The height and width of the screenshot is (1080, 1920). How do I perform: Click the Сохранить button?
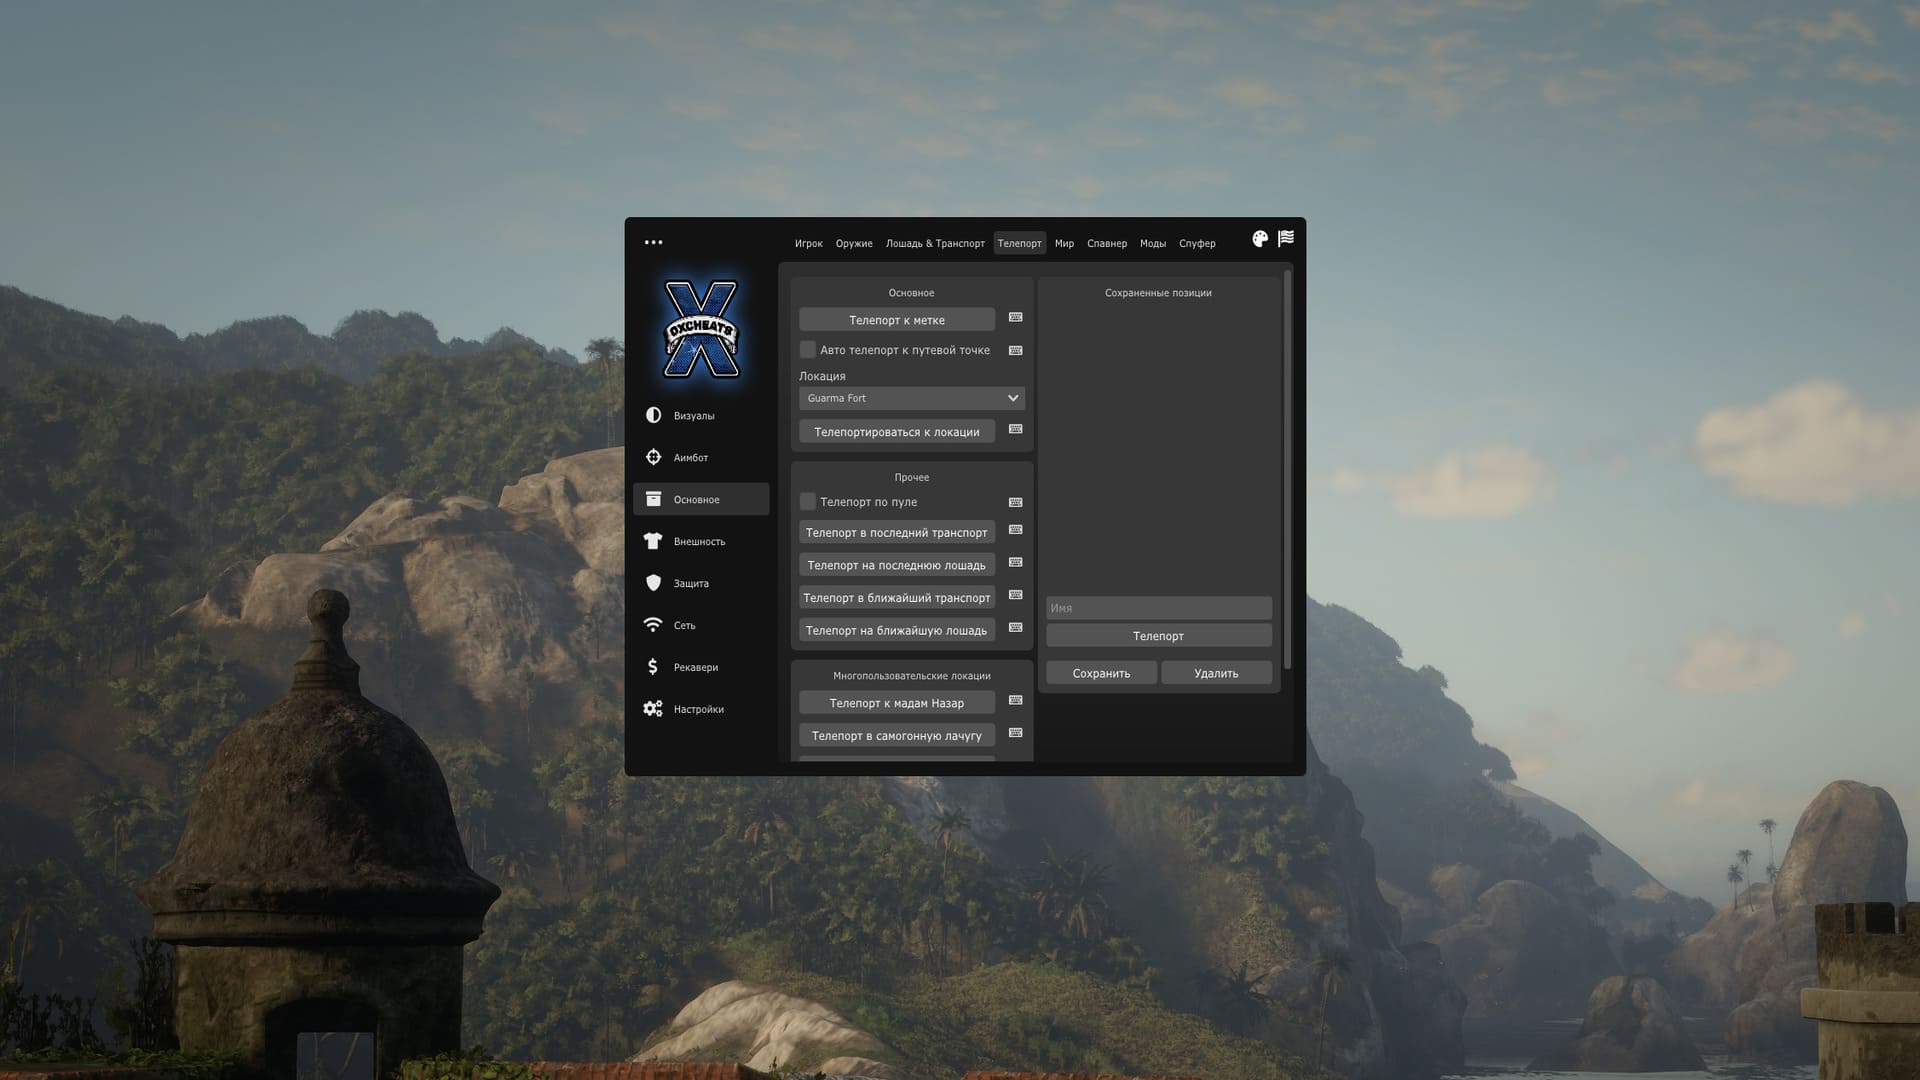click(x=1101, y=673)
